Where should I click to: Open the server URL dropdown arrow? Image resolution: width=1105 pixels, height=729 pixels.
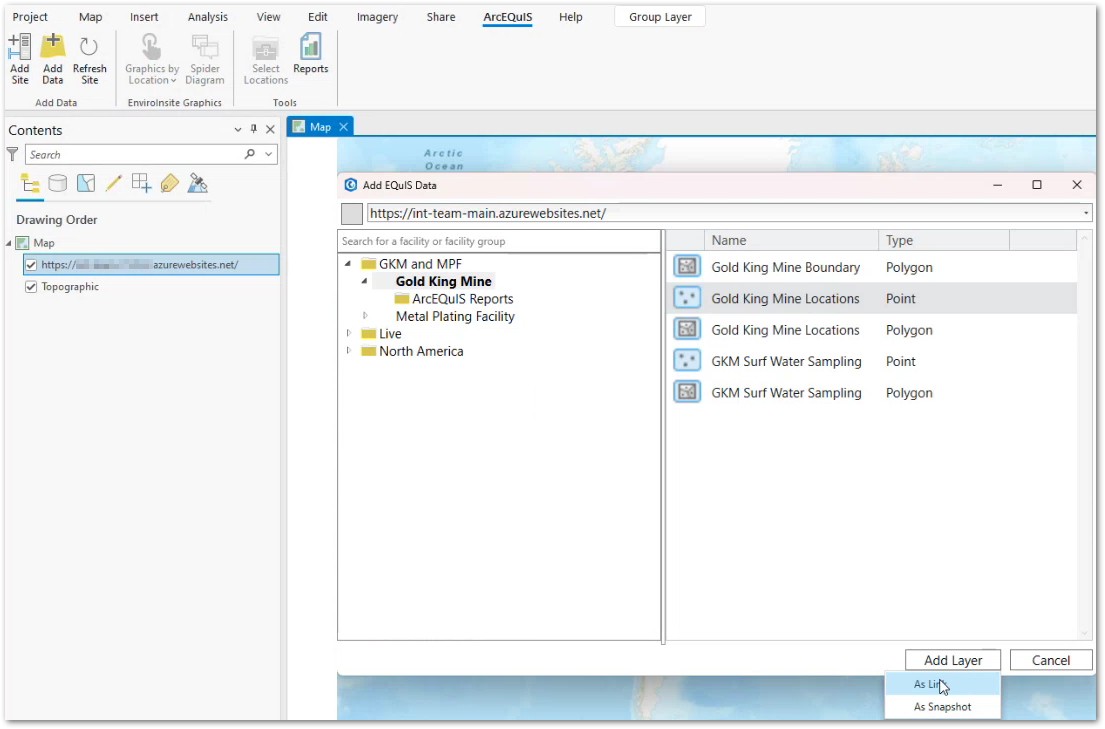1086,214
